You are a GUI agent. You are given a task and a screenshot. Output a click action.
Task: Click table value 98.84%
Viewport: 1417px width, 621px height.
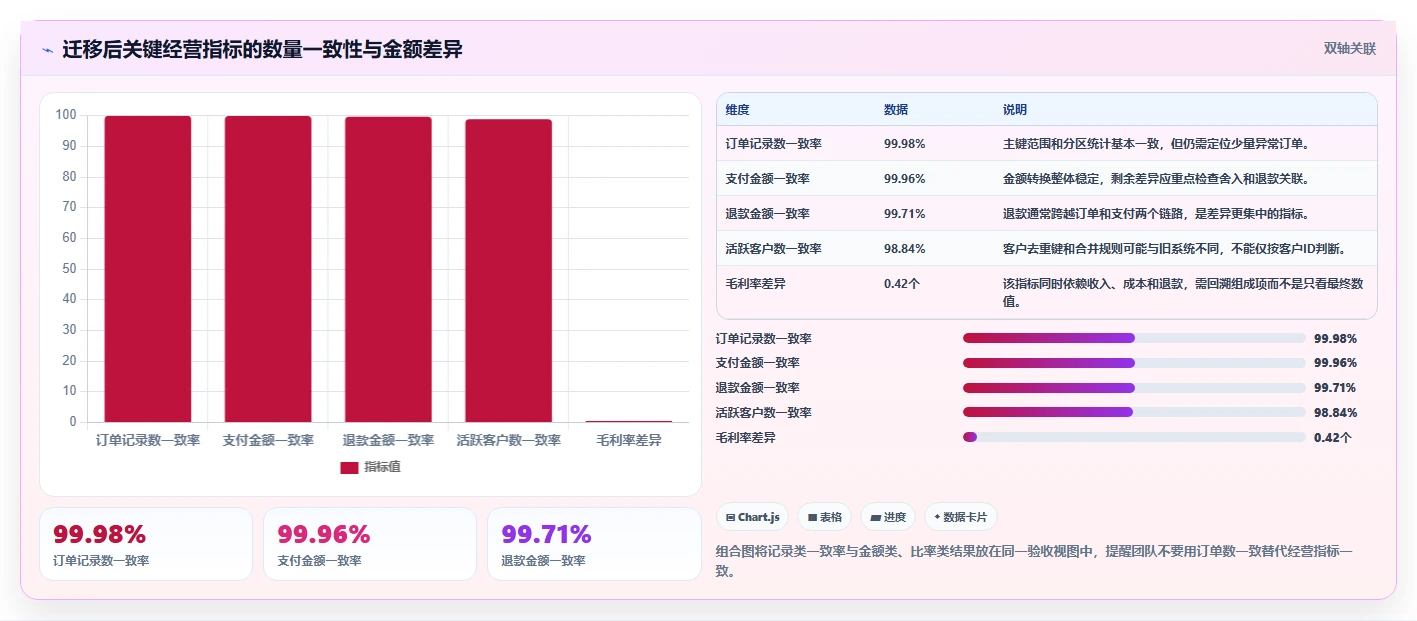pyautogui.click(x=904, y=249)
